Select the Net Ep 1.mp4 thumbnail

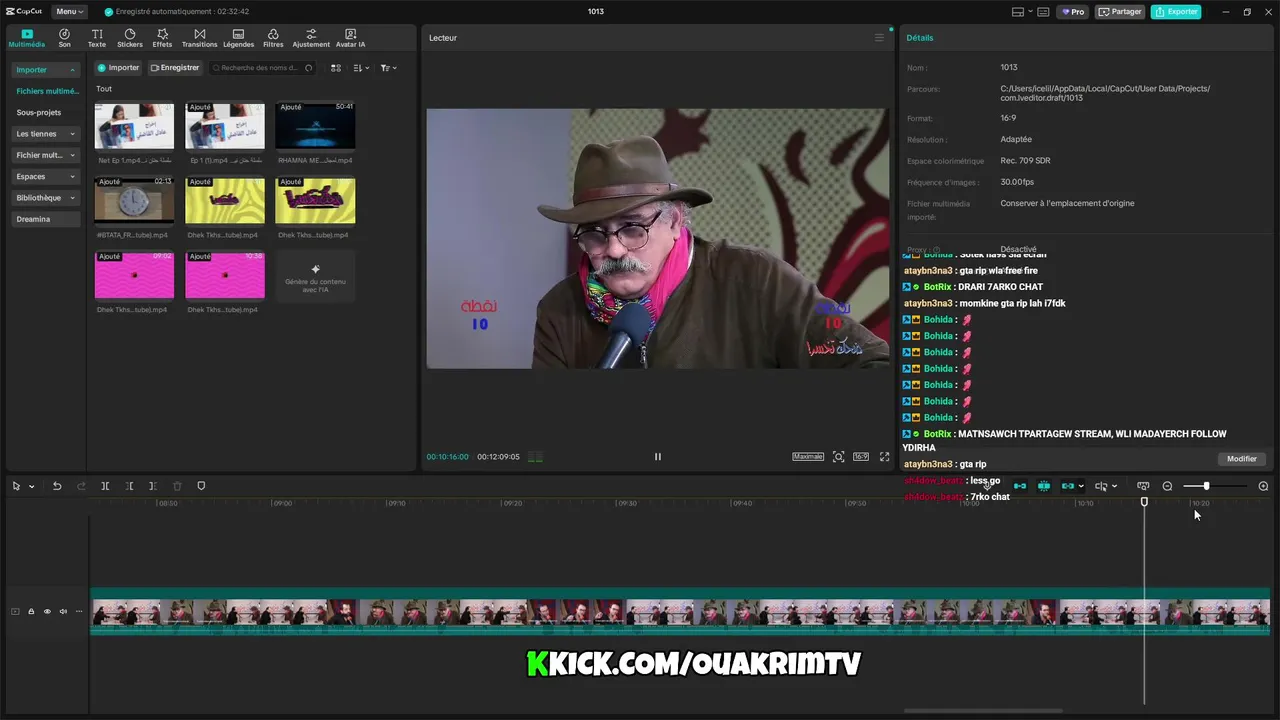click(134, 125)
